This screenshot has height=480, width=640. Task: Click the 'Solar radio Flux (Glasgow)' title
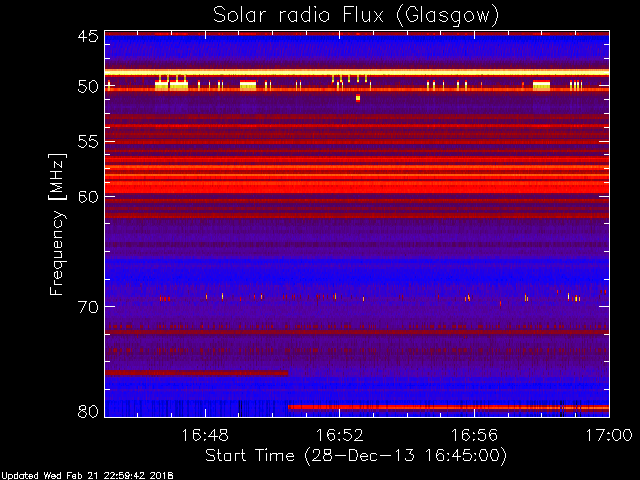click(x=356, y=16)
